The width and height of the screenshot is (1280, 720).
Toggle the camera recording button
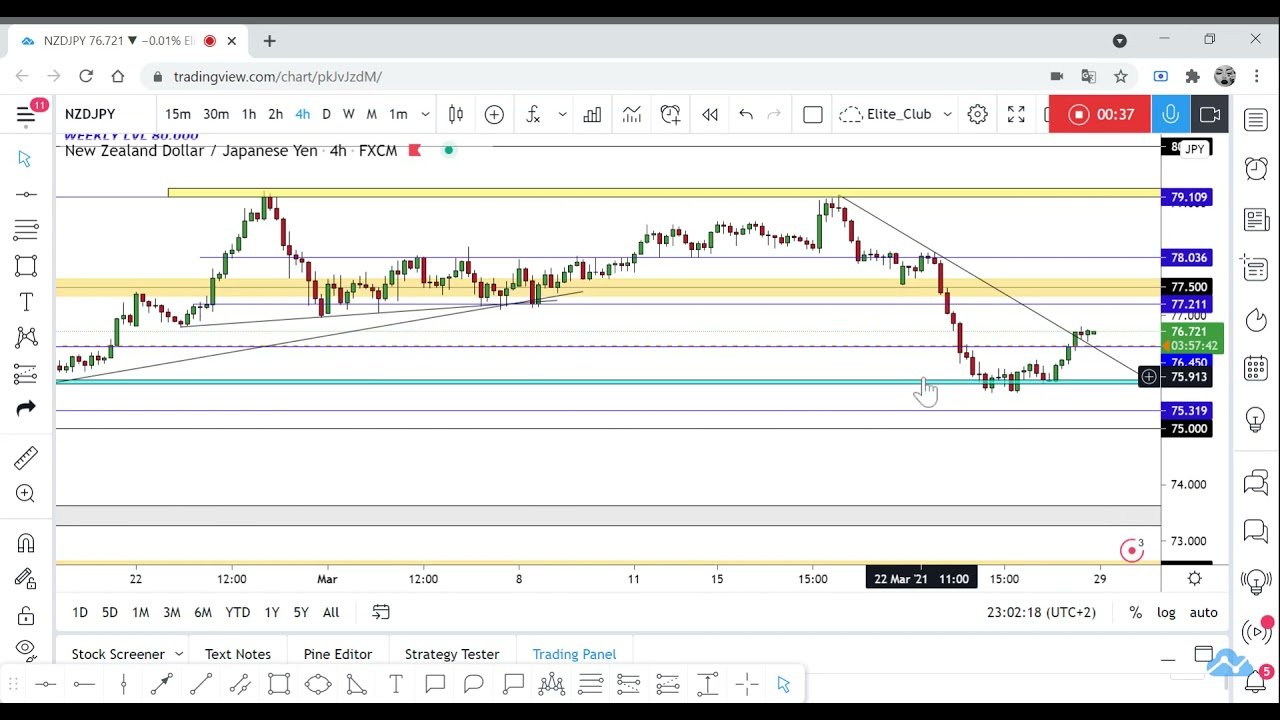click(1210, 114)
